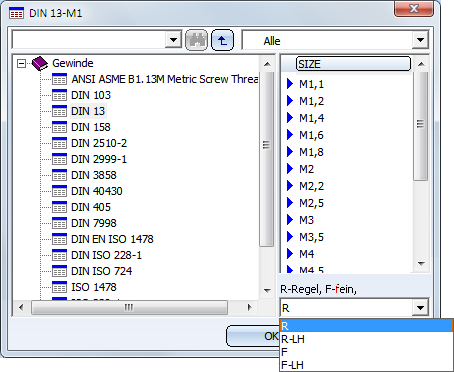Screen dimensions: 454x372
Task: Choose F-LH from the dropdown list
Action: coord(366,365)
